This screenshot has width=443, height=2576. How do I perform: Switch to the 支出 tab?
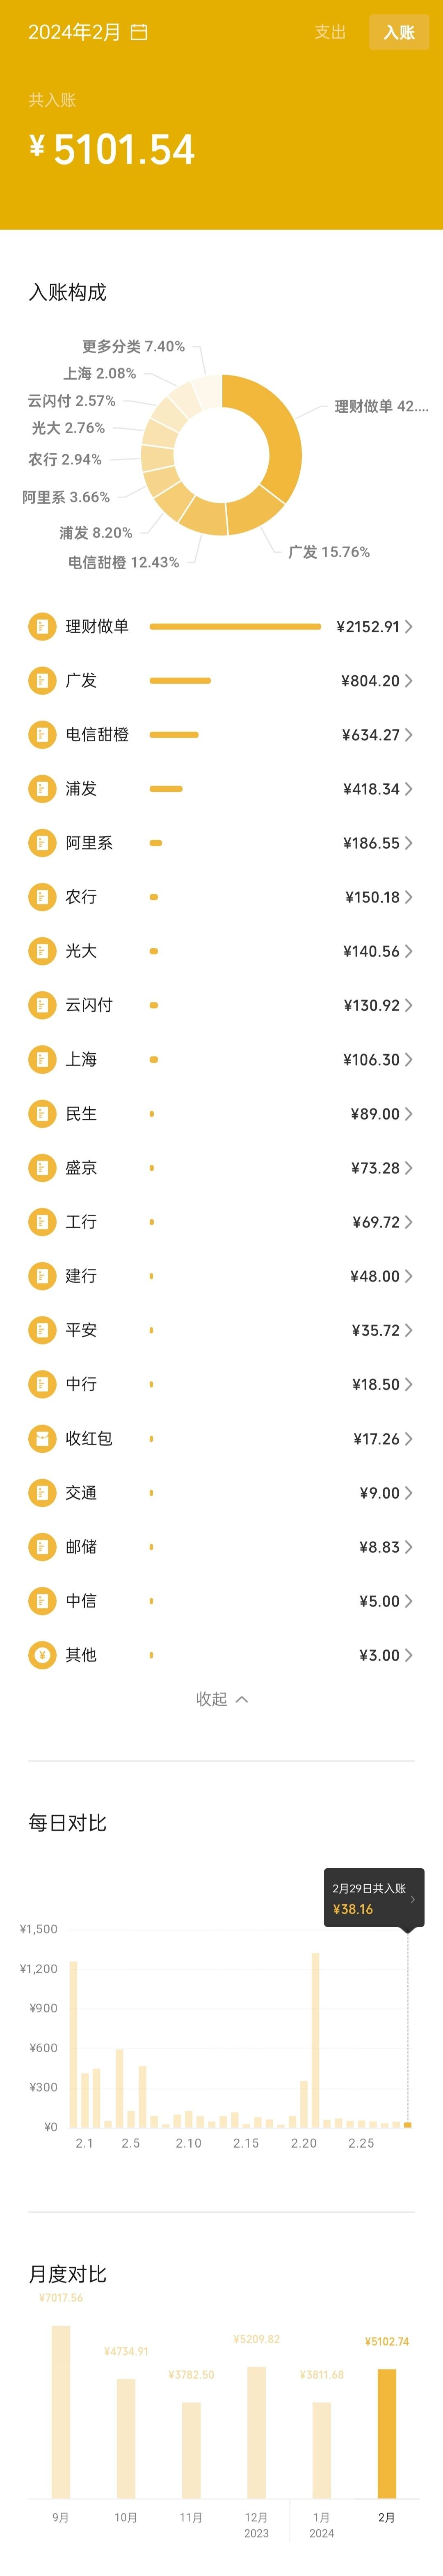(x=330, y=32)
